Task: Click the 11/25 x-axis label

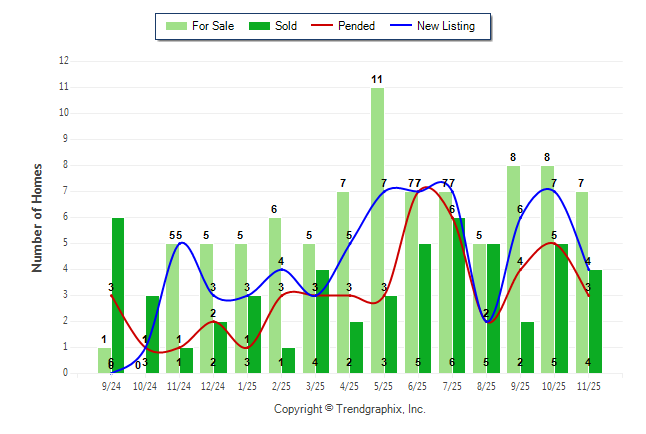Action: point(589,385)
